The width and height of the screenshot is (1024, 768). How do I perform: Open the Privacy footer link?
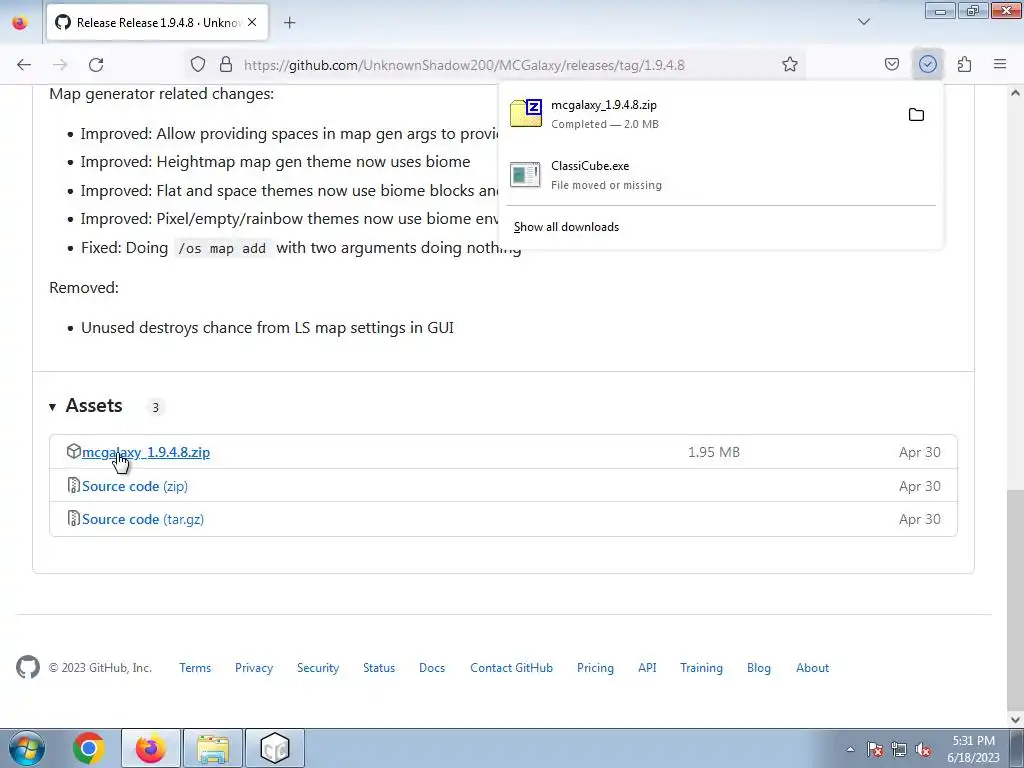tap(254, 667)
